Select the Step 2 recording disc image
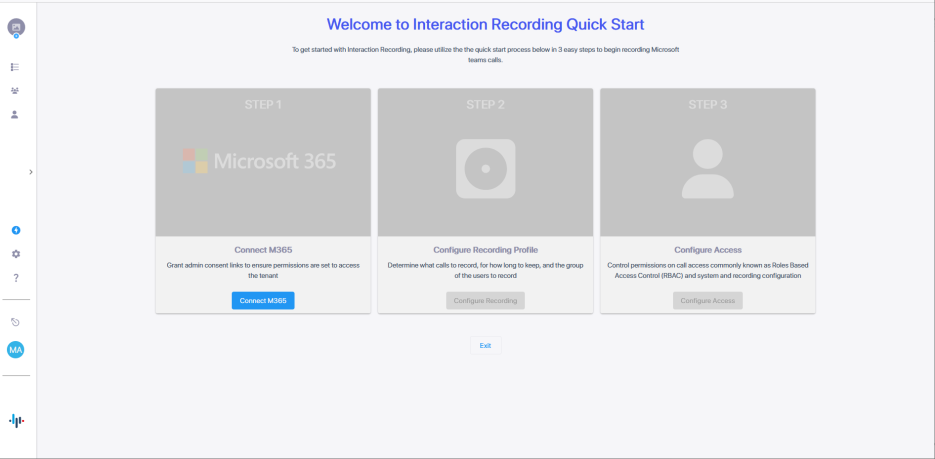This screenshot has width=935, height=459. (x=485, y=168)
